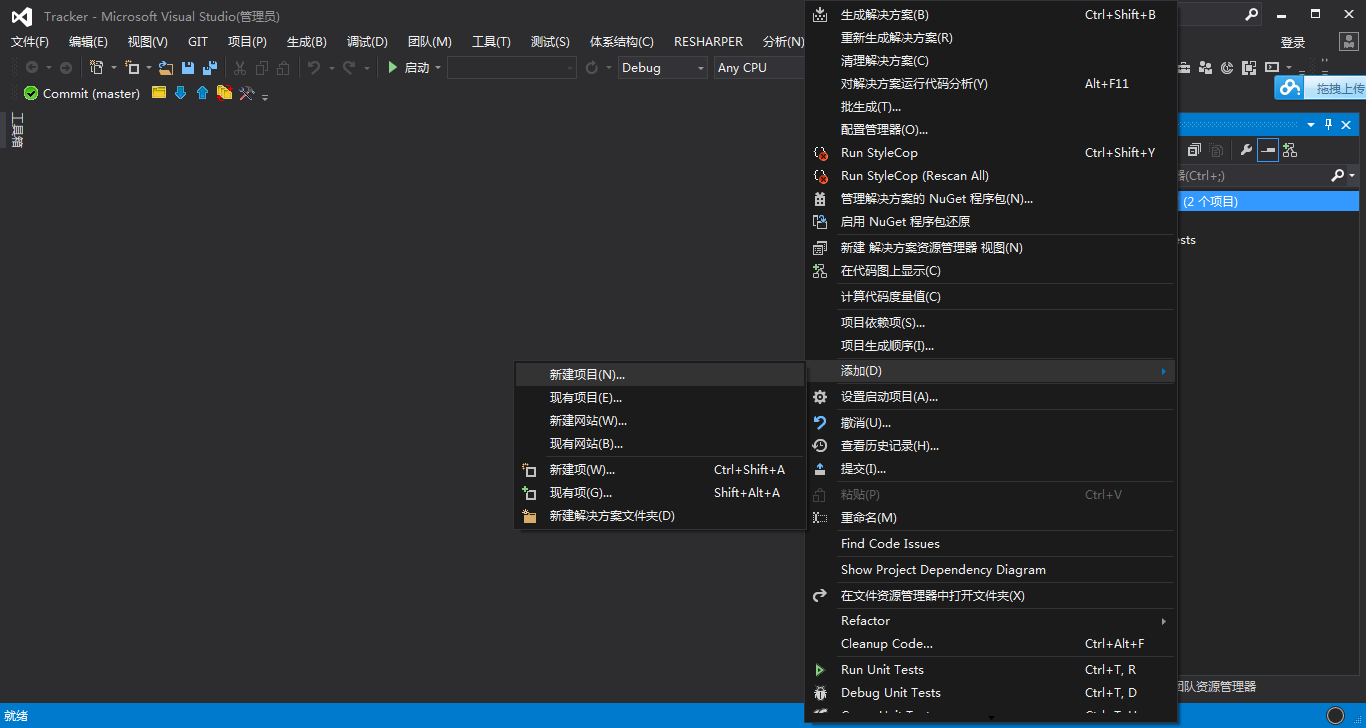Choose 启用 NuGet 程序包还原 entry
The width and height of the screenshot is (1366, 728).
click(990, 221)
